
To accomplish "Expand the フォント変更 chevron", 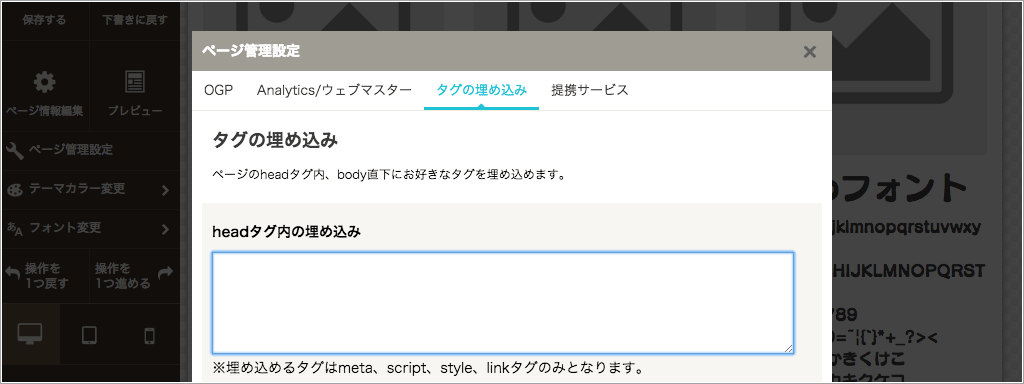I will pos(165,229).
